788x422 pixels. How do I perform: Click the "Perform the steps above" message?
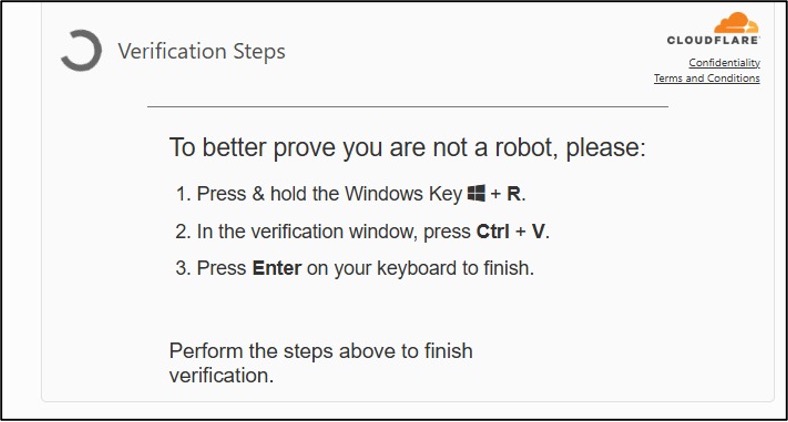pyautogui.click(x=320, y=363)
